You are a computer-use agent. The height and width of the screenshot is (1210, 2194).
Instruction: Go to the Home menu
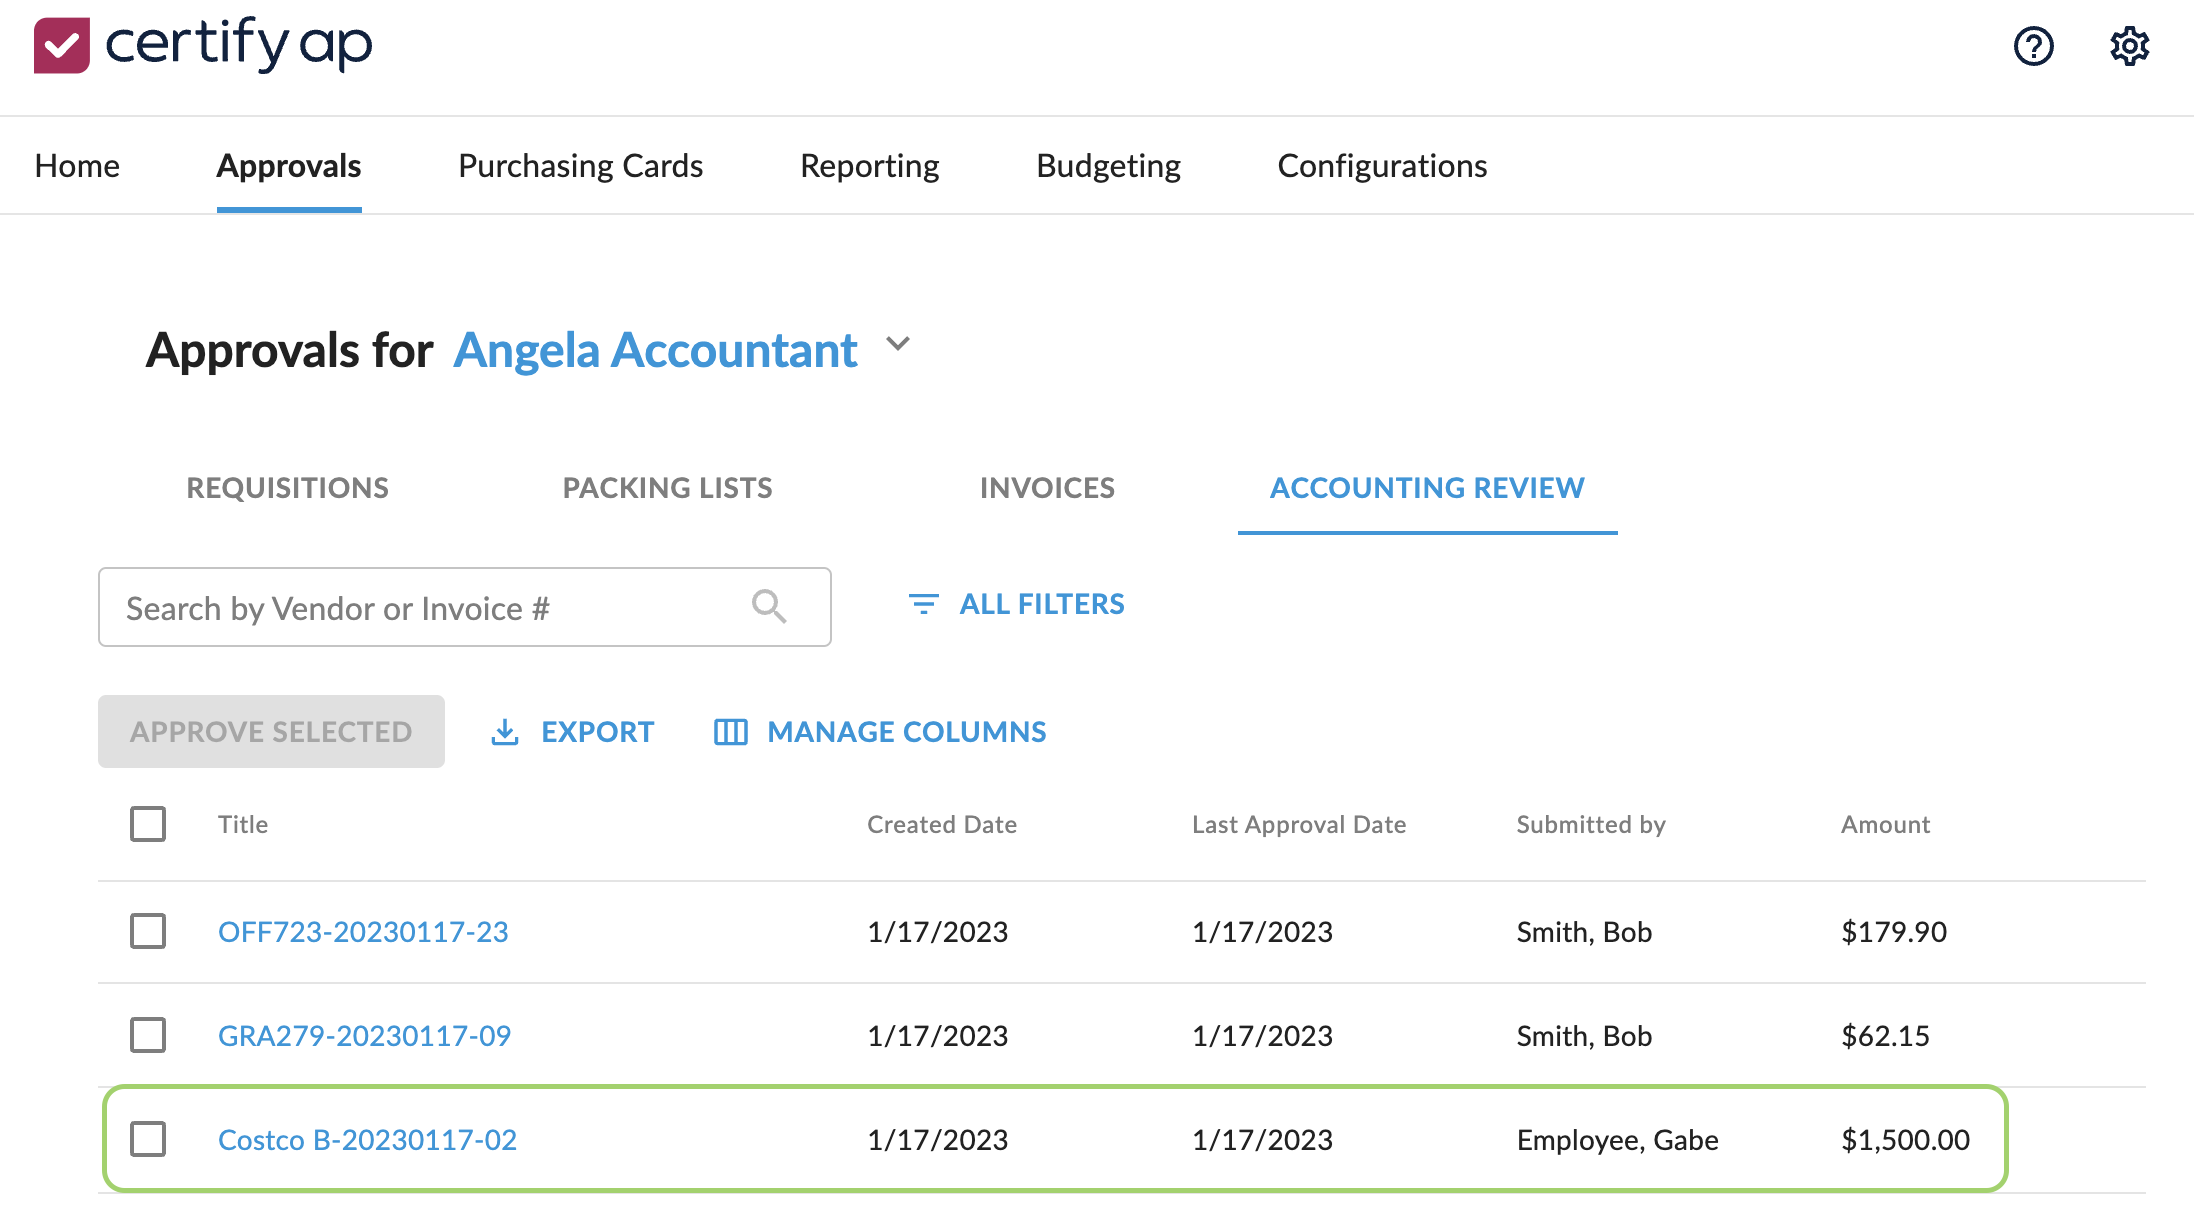[x=77, y=166]
